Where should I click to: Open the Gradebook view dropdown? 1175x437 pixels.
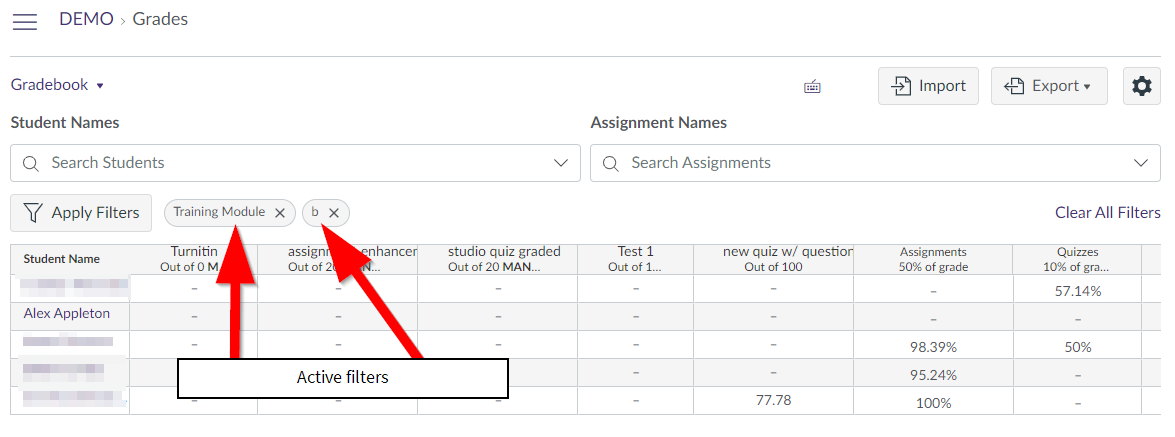point(57,85)
